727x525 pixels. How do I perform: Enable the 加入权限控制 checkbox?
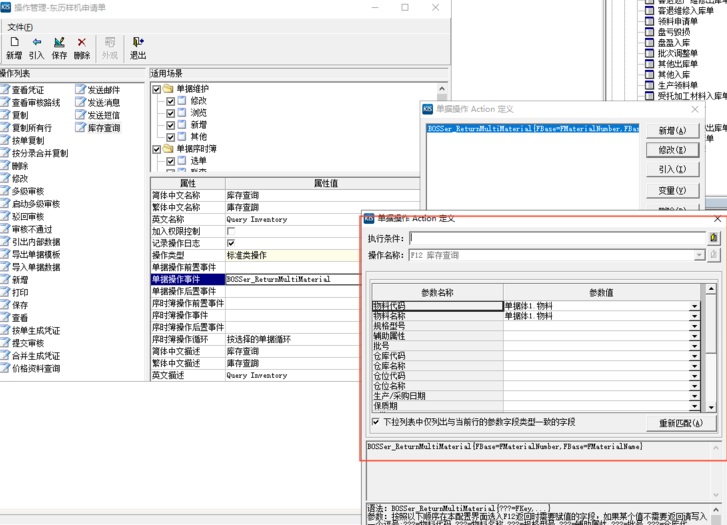pyautogui.click(x=232, y=230)
